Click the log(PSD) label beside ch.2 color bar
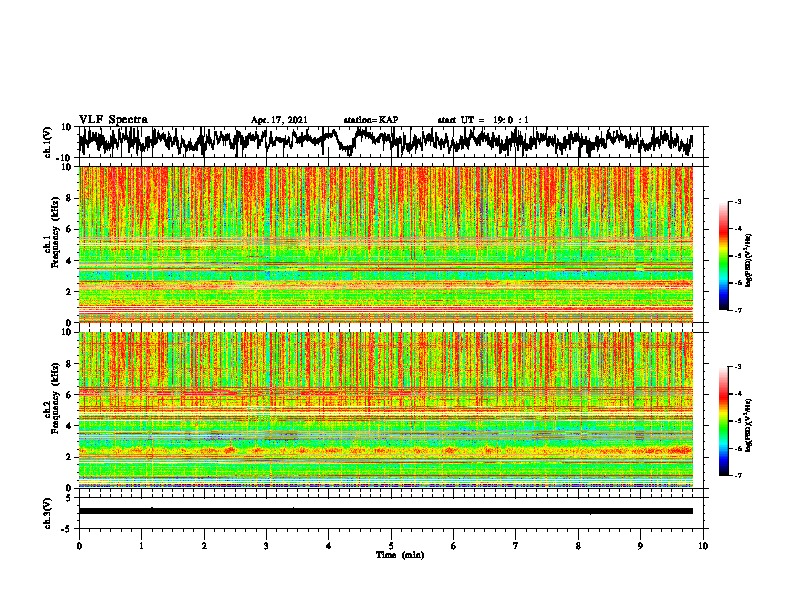The height and width of the screenshot is (612, 792). (748, 425)
